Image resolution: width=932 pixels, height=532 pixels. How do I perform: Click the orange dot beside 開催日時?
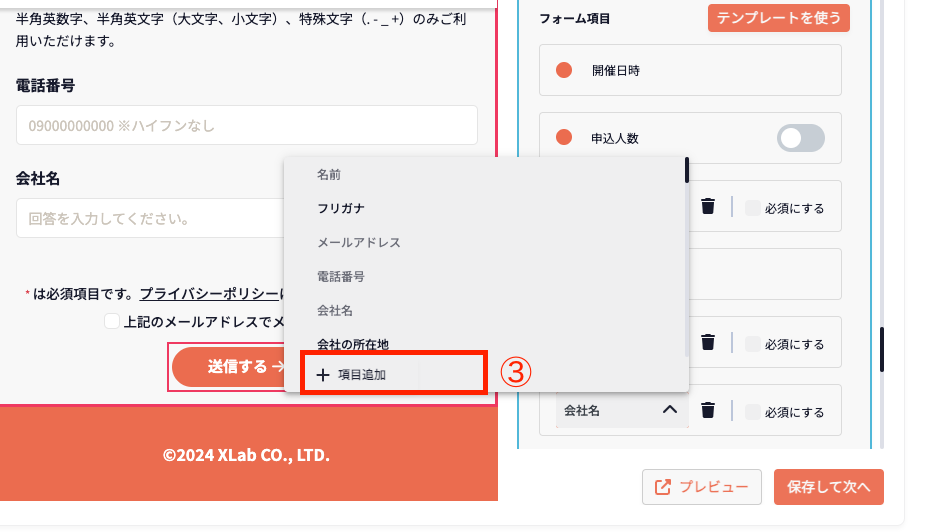click(x=564, y=70)
